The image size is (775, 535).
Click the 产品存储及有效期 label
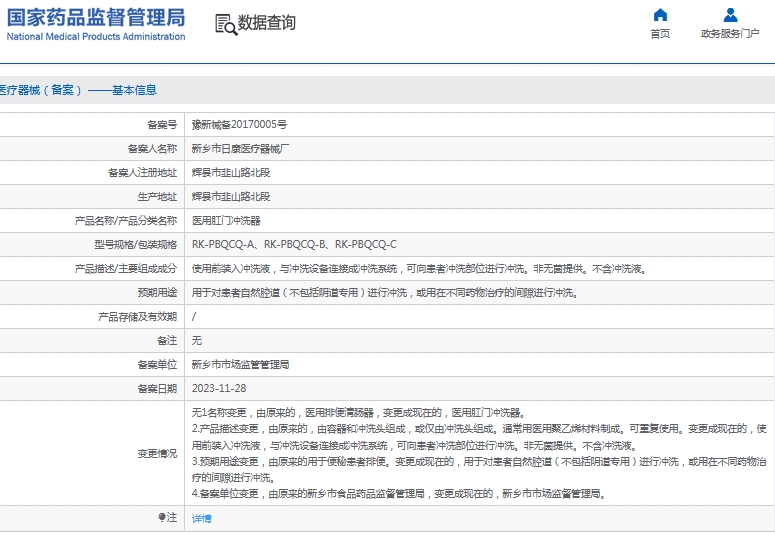click(137, 316)
